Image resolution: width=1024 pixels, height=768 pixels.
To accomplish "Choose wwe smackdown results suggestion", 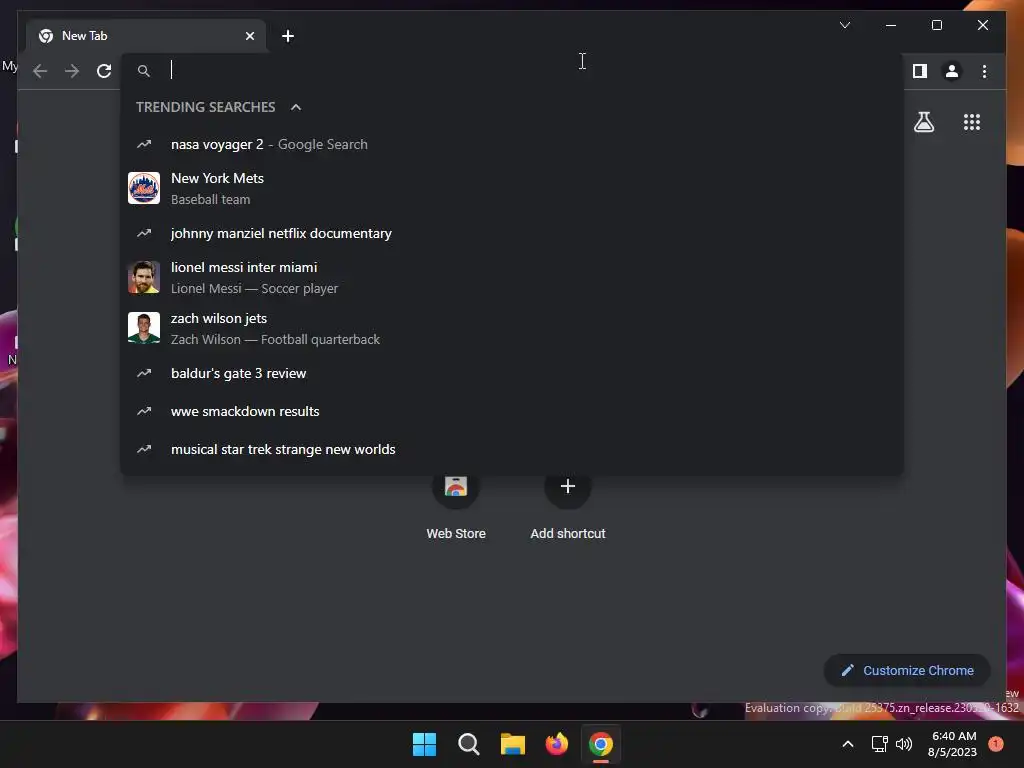I will tap(512, 411).
